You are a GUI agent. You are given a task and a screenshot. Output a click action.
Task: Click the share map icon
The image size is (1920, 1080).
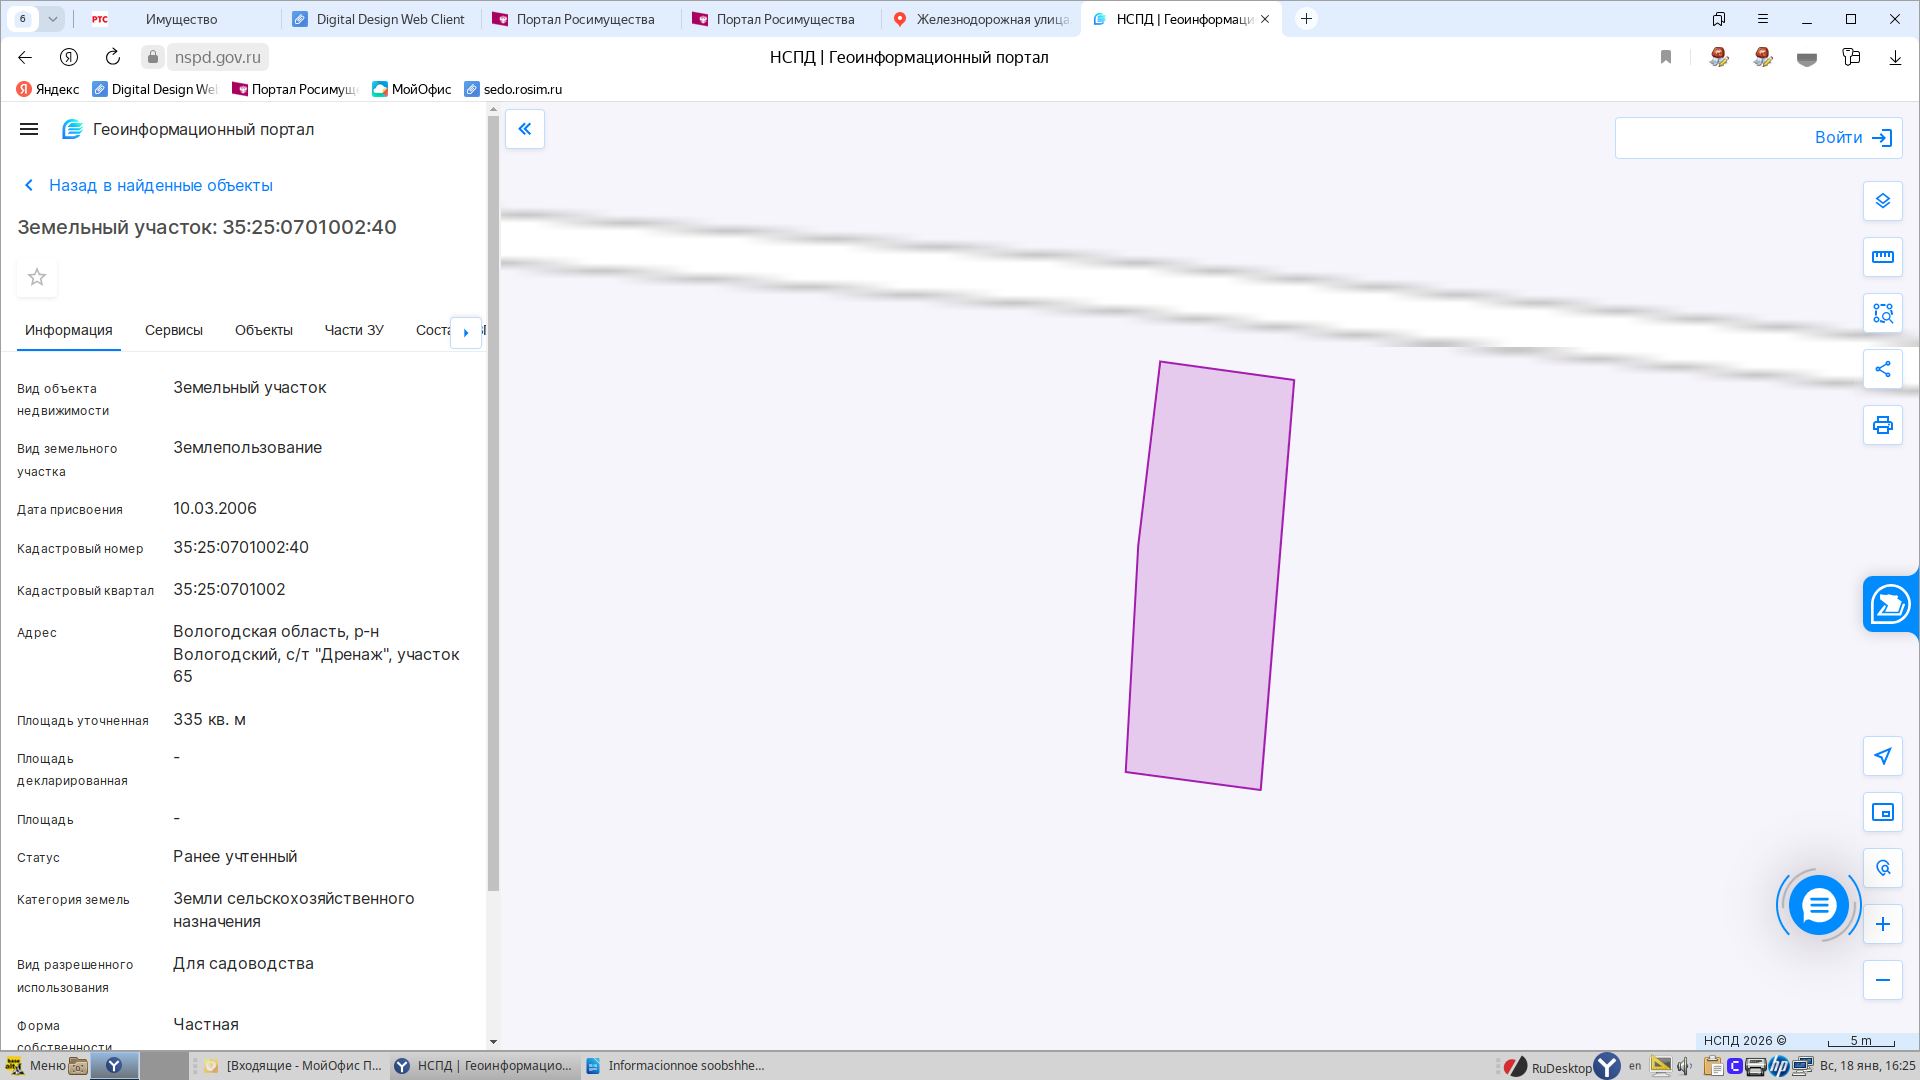click(1882, 369)
